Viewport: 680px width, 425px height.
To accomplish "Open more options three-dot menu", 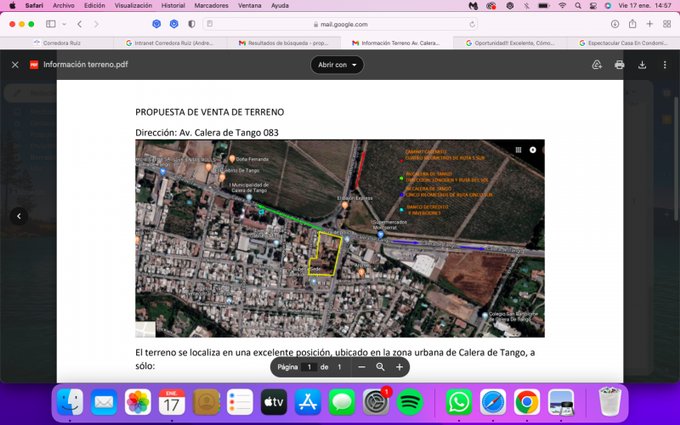I will pos(664,64).
